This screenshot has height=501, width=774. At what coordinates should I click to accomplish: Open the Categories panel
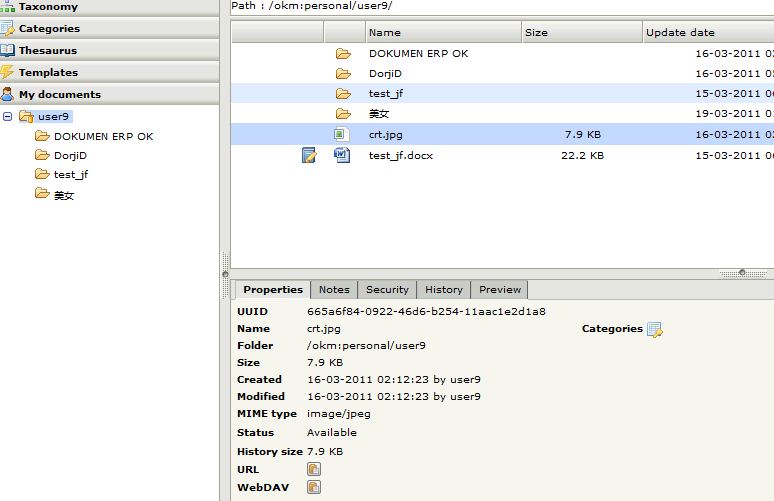click(109, 28)
